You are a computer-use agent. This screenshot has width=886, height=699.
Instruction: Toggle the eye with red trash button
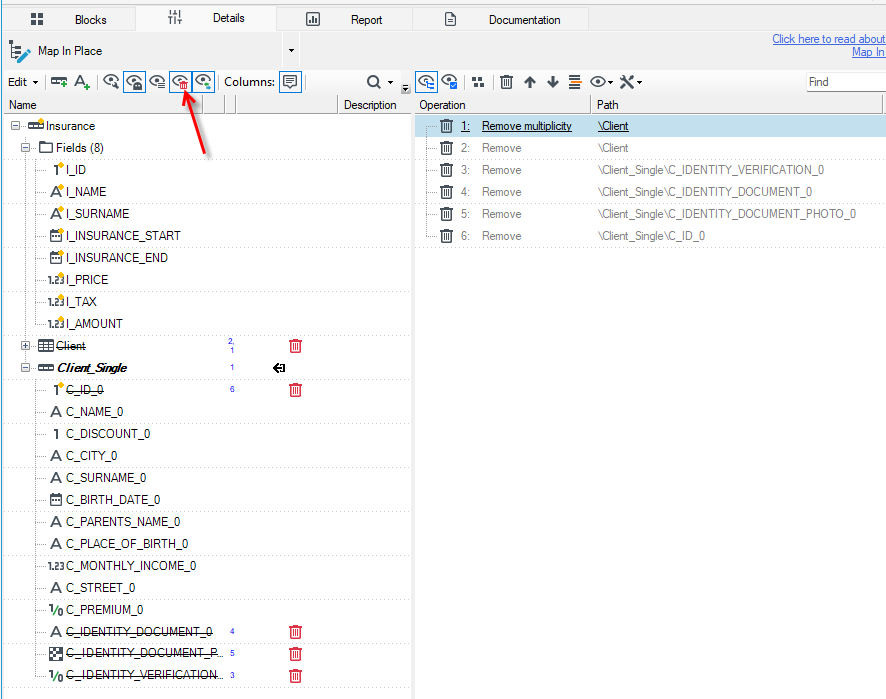coord(180,82)
